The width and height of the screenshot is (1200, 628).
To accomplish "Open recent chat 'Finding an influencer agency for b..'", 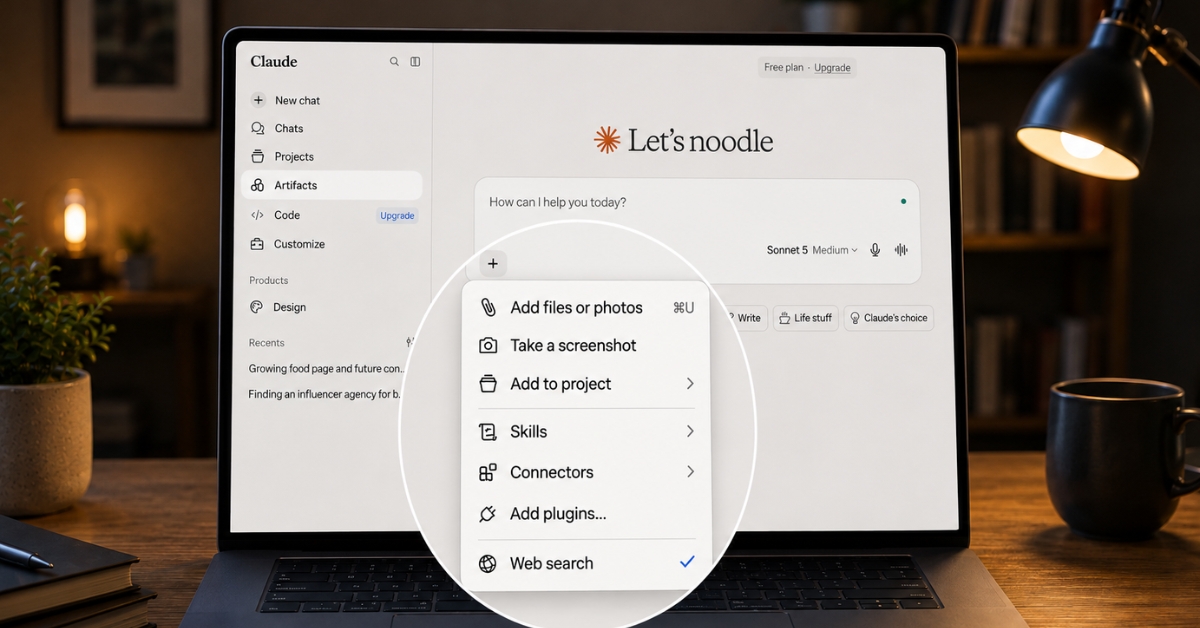I will tap(324, 394).
